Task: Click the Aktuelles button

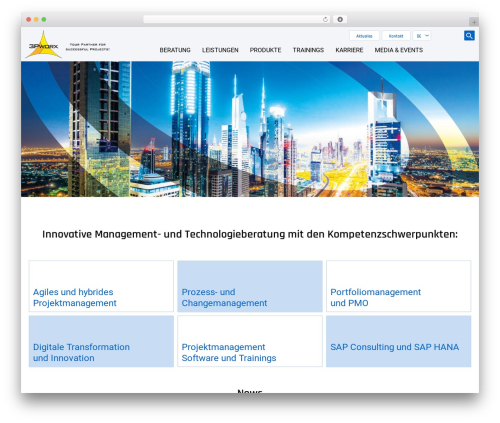Action: point(364,36)
